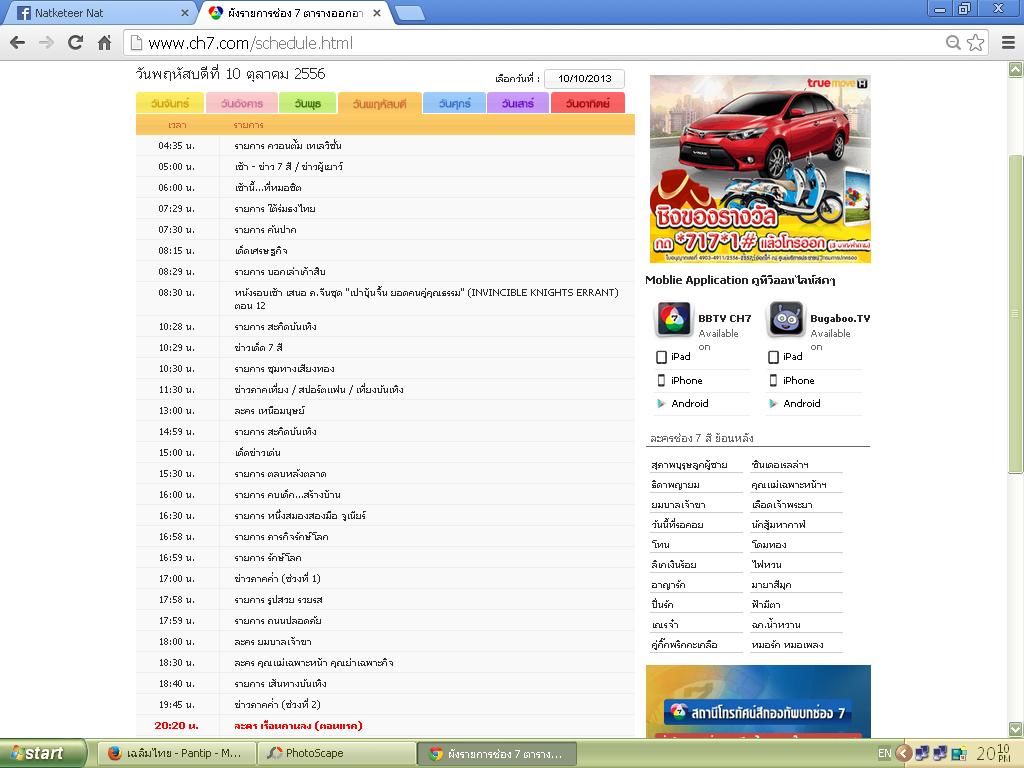Click the Firefox Pantip taskbar item
1024x768 pixels.
174,753
